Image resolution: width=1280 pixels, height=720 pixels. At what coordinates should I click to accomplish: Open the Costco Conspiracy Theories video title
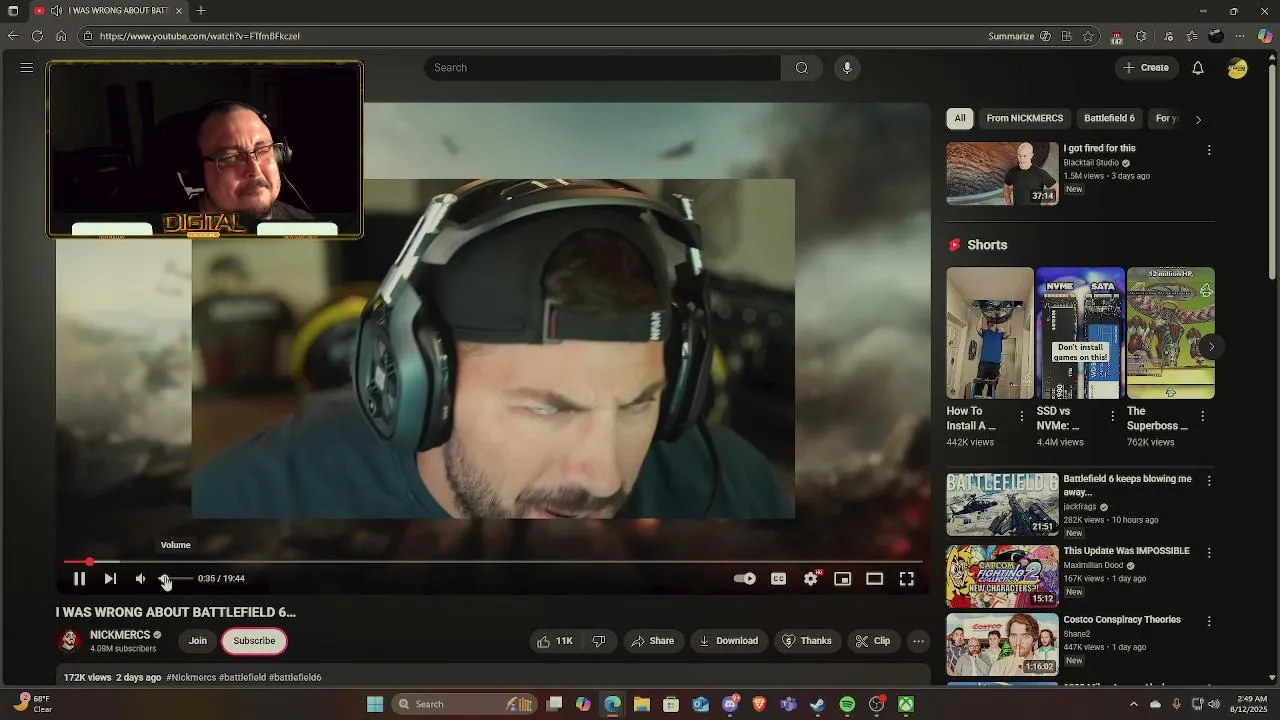pos(1122,620)
